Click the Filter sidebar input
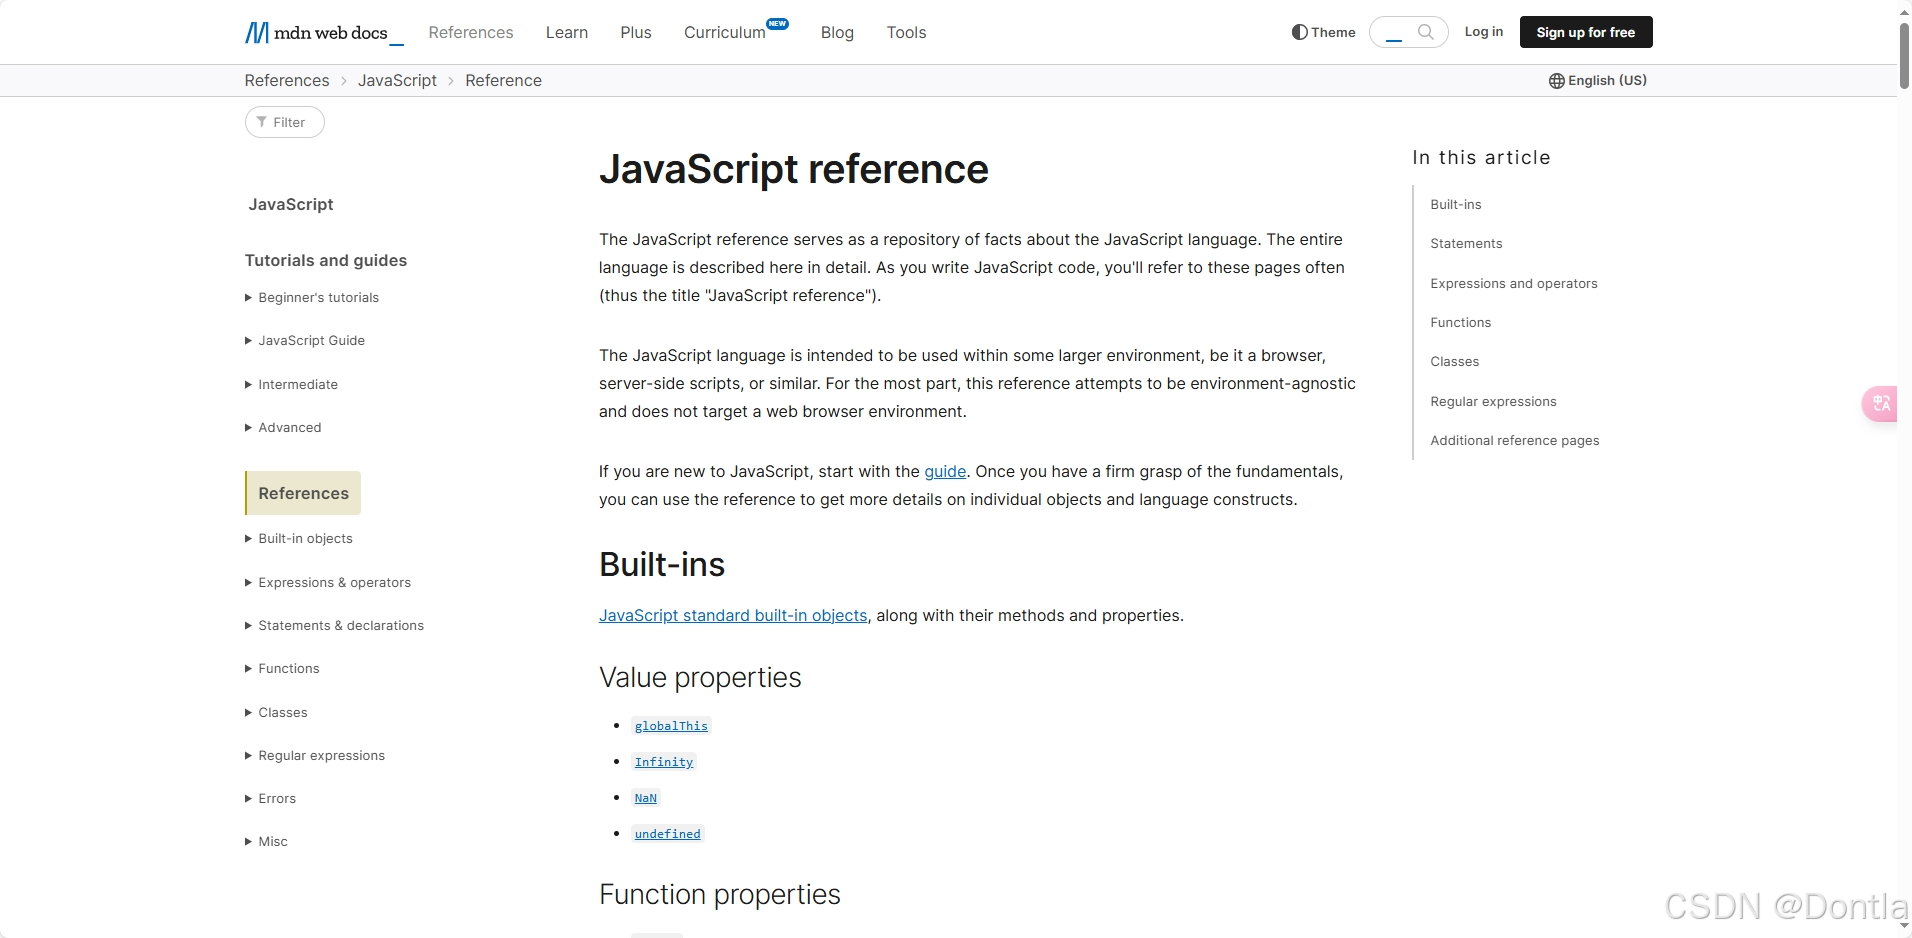The height and width of the screenshot is (938, 1912). [x=285, y=122]
